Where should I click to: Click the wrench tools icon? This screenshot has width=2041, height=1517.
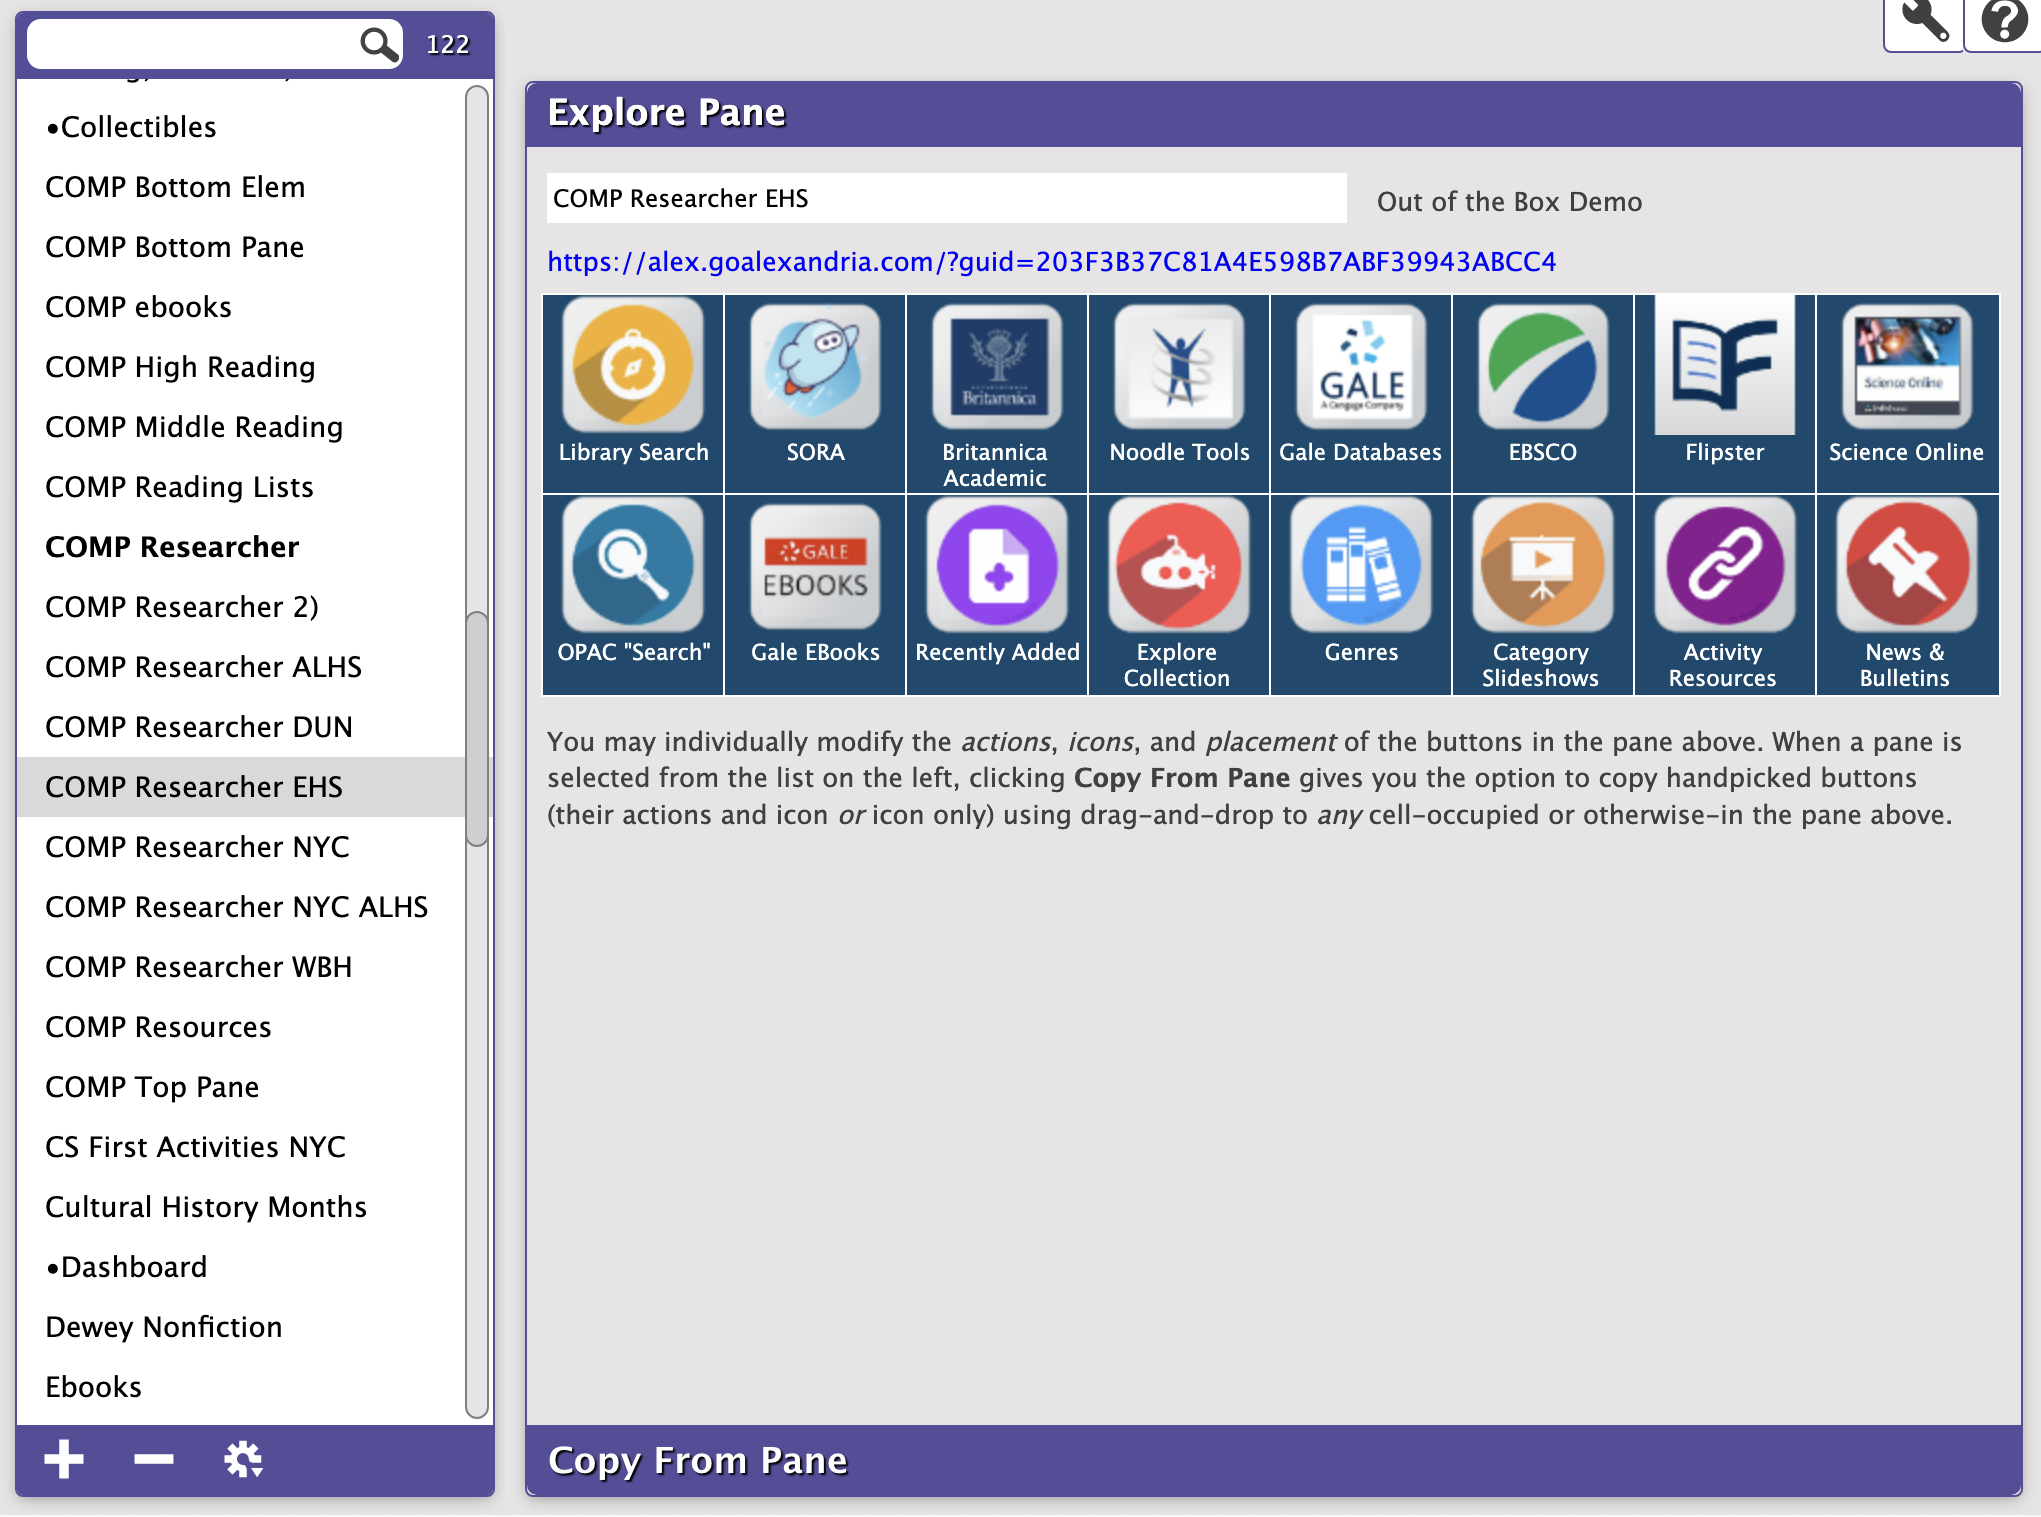tap(1924, 22)
